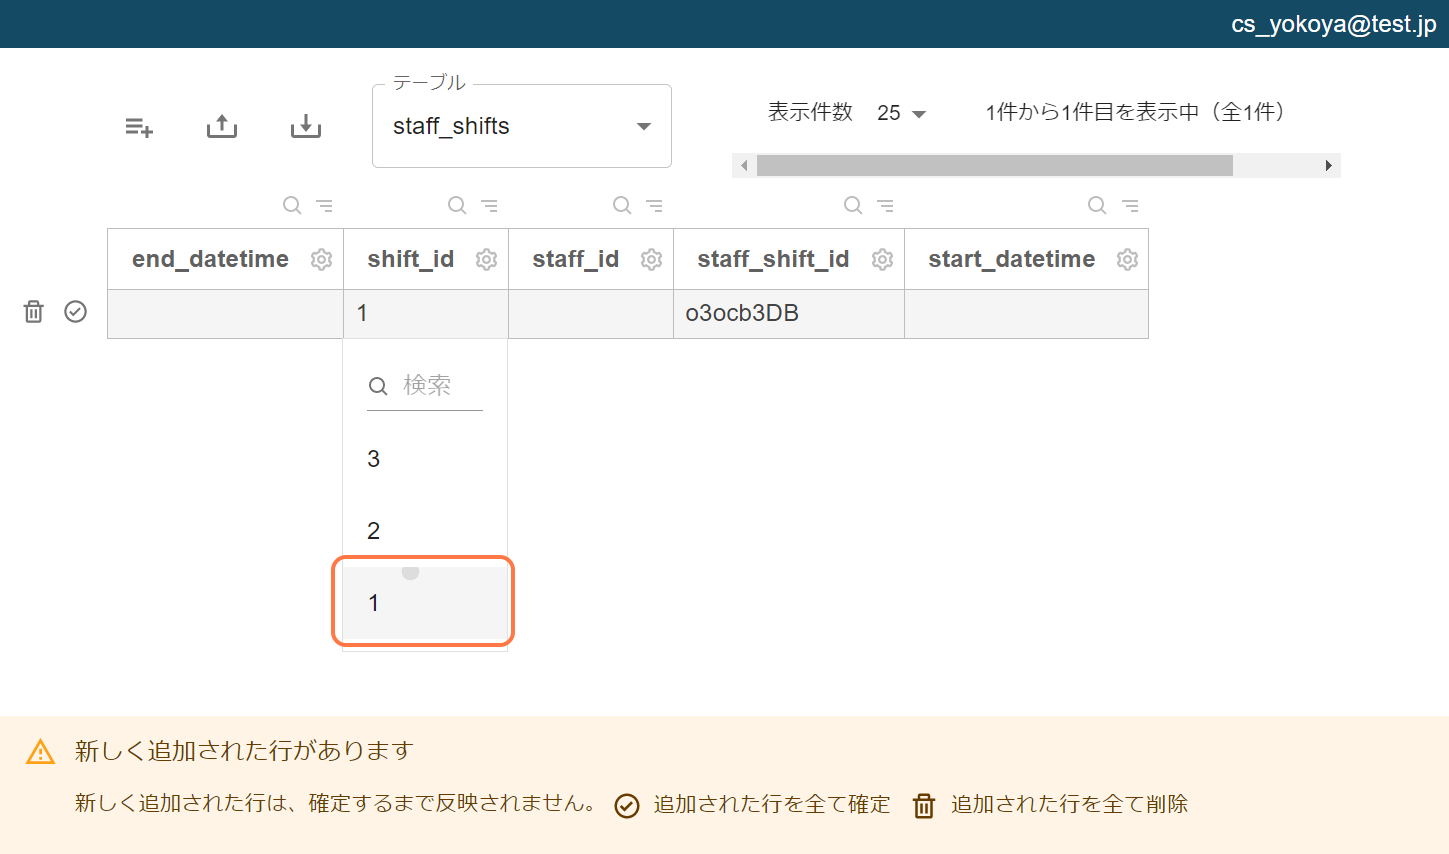Select option 2 in shift_id list
The height and width of the screenshot is (854, 1449).
point(425,531)
